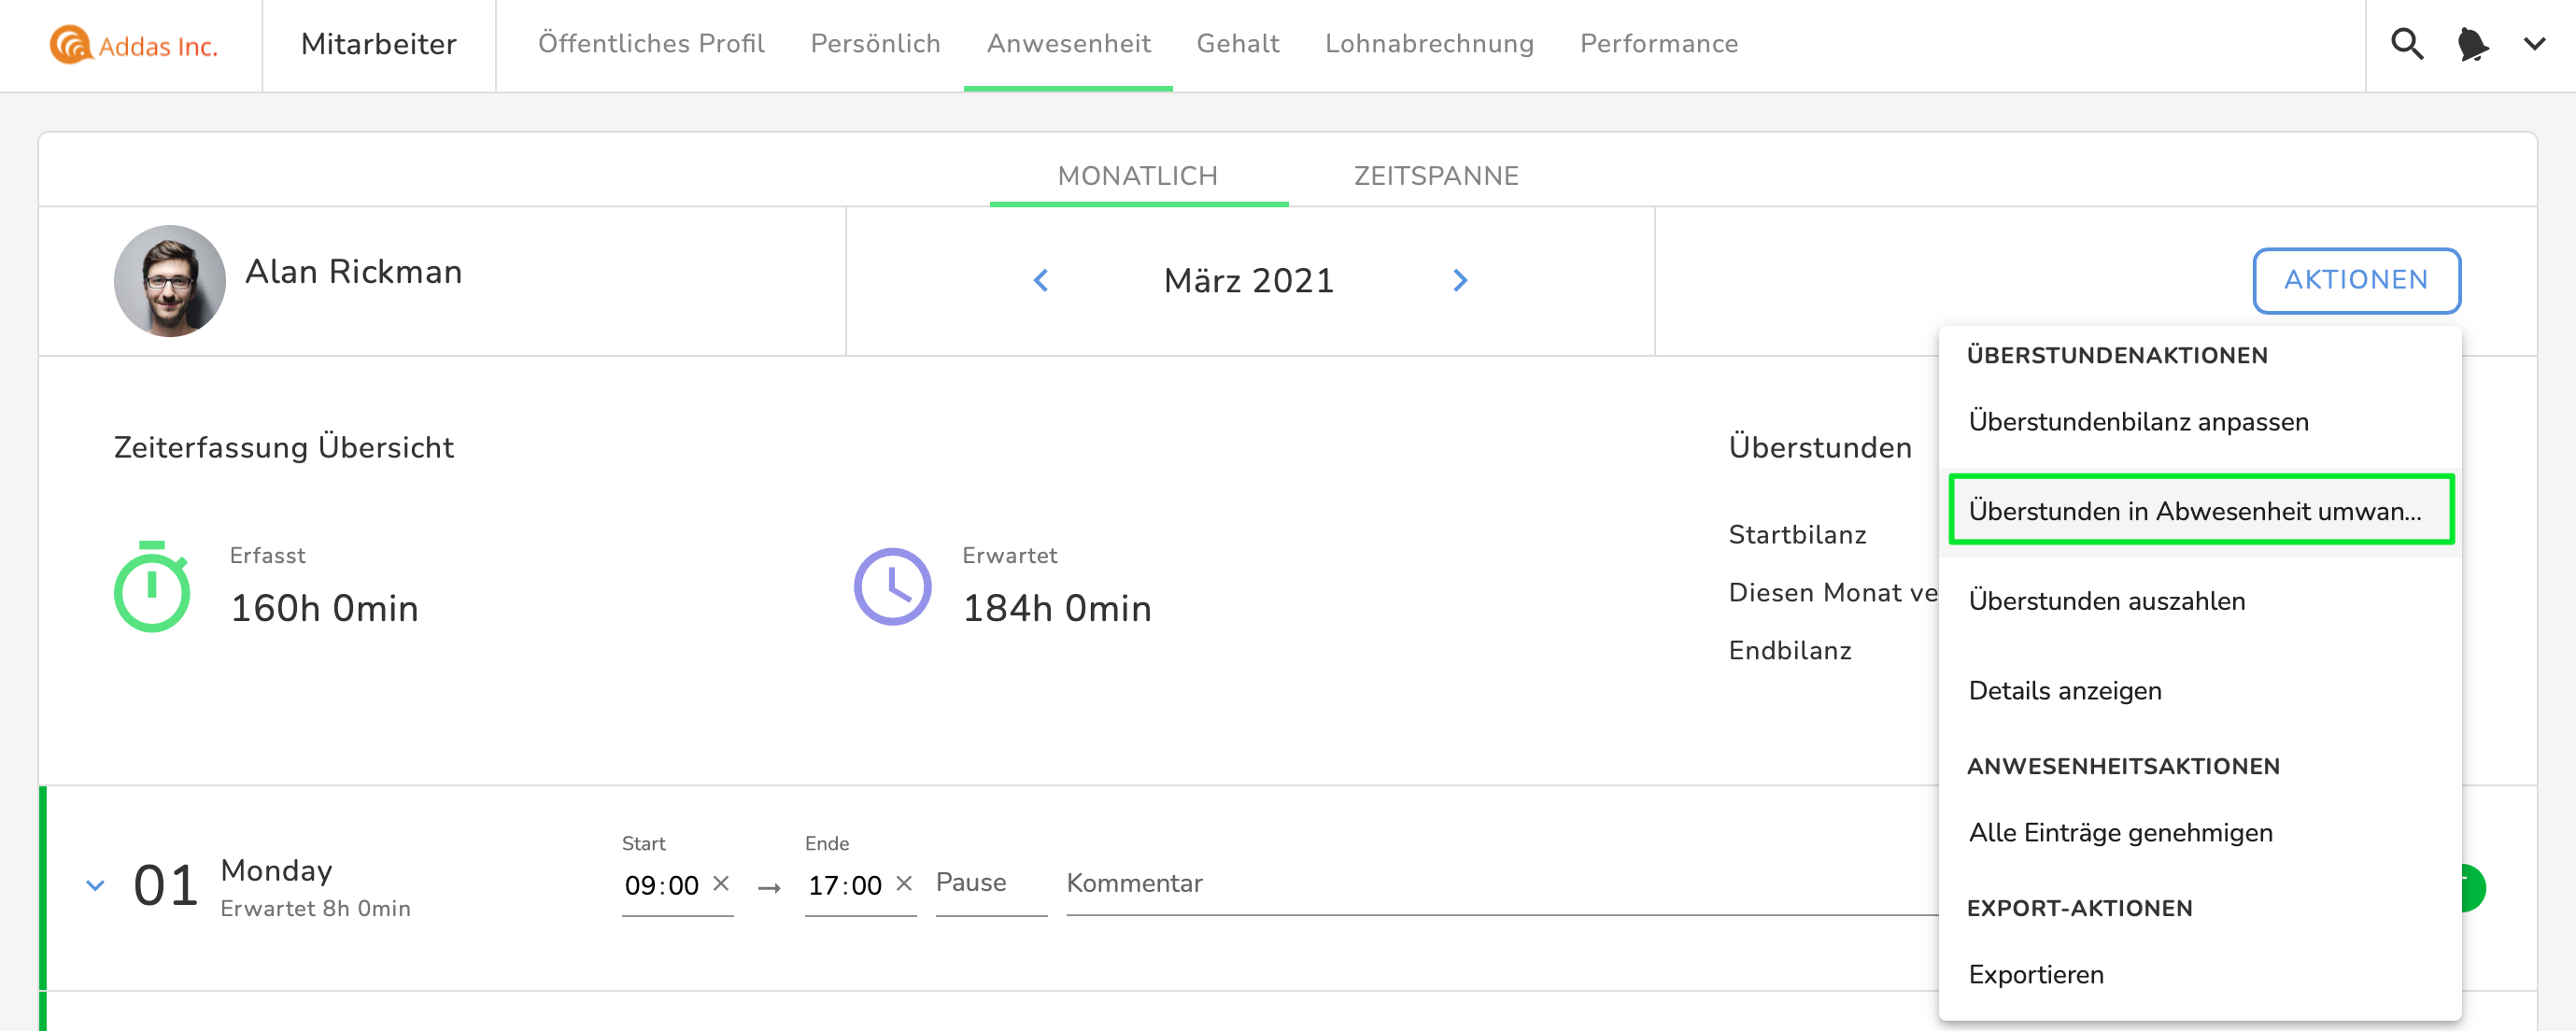Select Überstunden auszahlen option

(x=2106, y=601)
